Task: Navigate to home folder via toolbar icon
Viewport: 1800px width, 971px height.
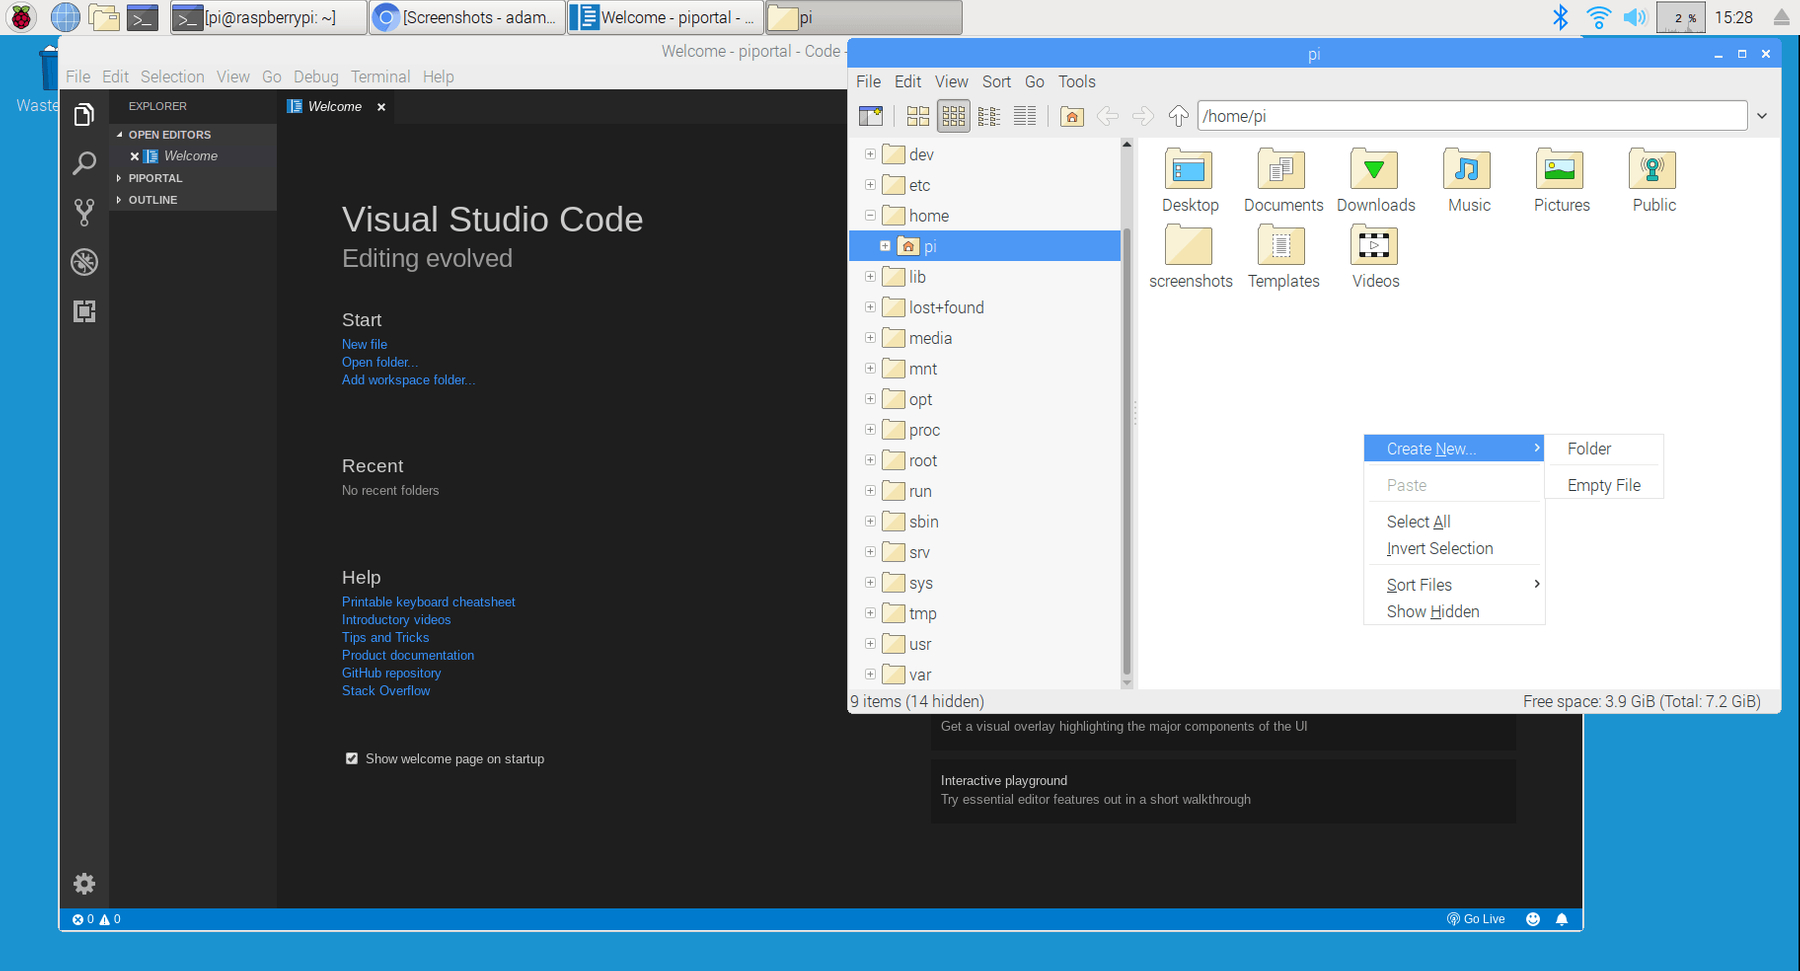Action: (x=1071, y=116)
